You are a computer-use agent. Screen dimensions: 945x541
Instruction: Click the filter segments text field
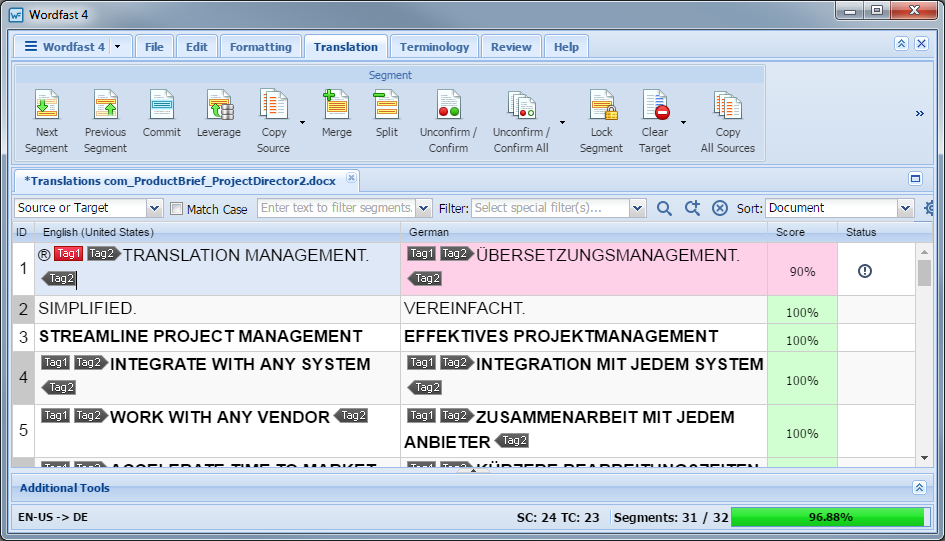pos(336,208)
